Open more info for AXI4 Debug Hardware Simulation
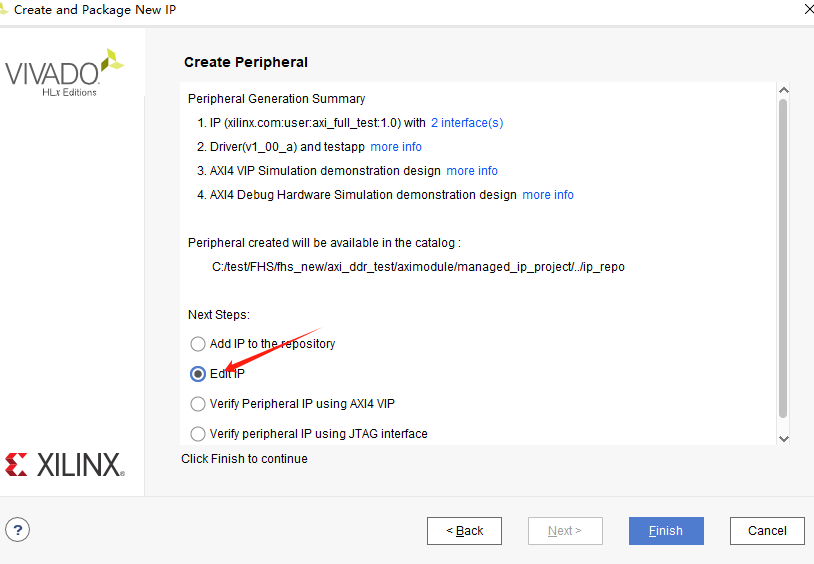 548,195
